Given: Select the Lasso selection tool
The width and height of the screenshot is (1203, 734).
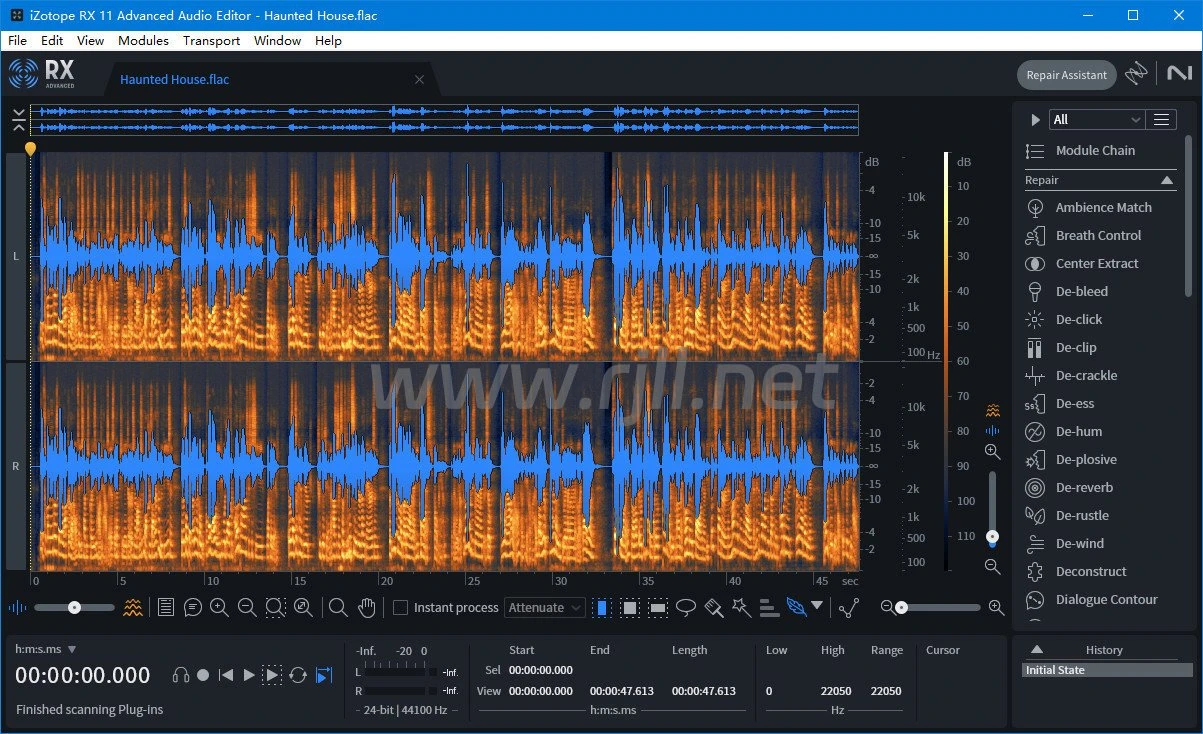Looking at the screenshot, I should pos(686,607).
